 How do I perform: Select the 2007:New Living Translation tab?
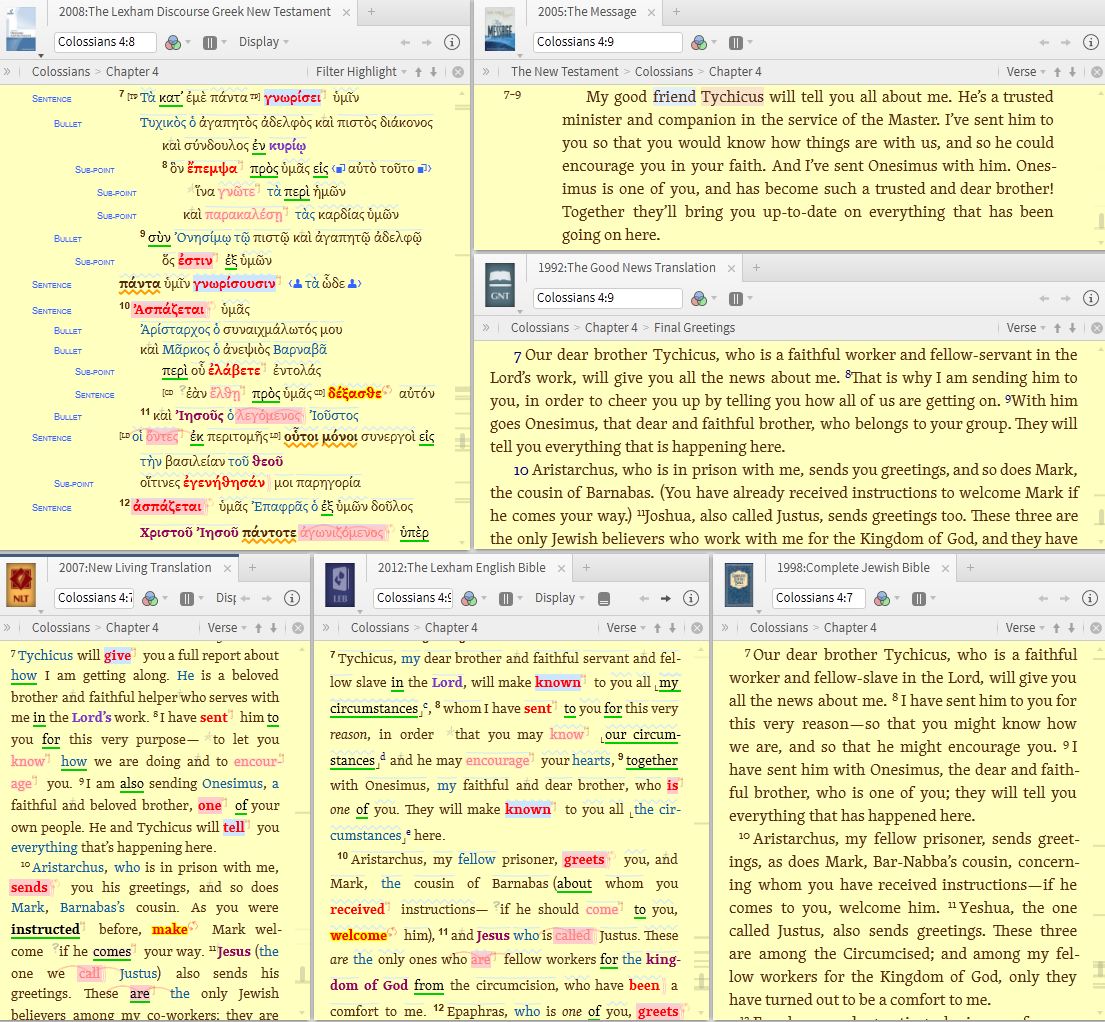coord(135,568)
